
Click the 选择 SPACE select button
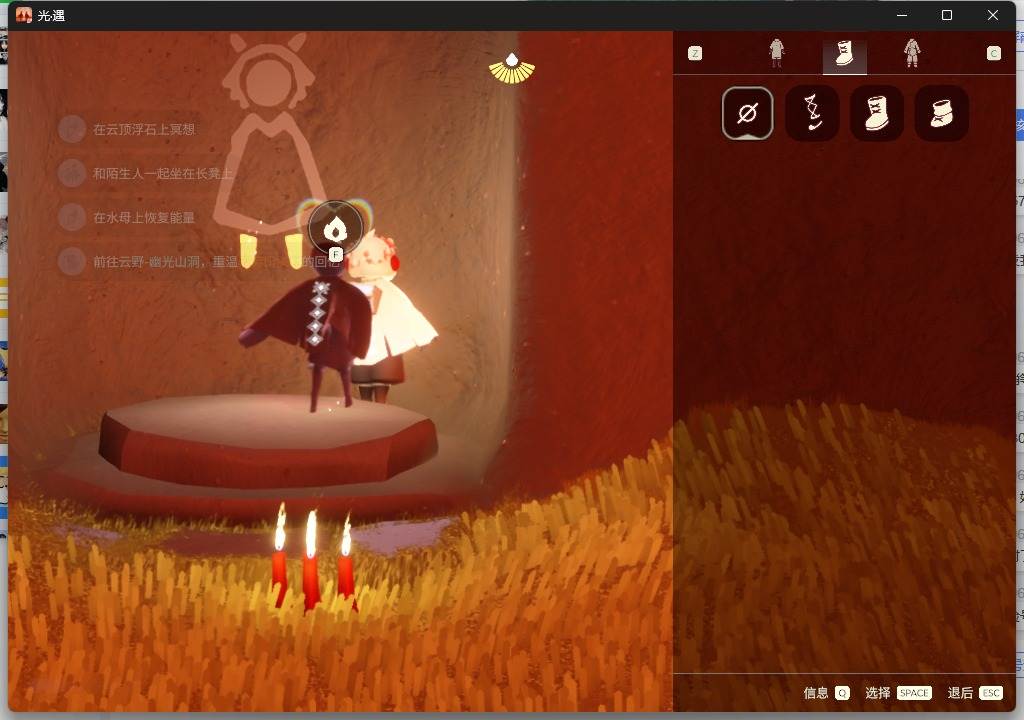898,693
